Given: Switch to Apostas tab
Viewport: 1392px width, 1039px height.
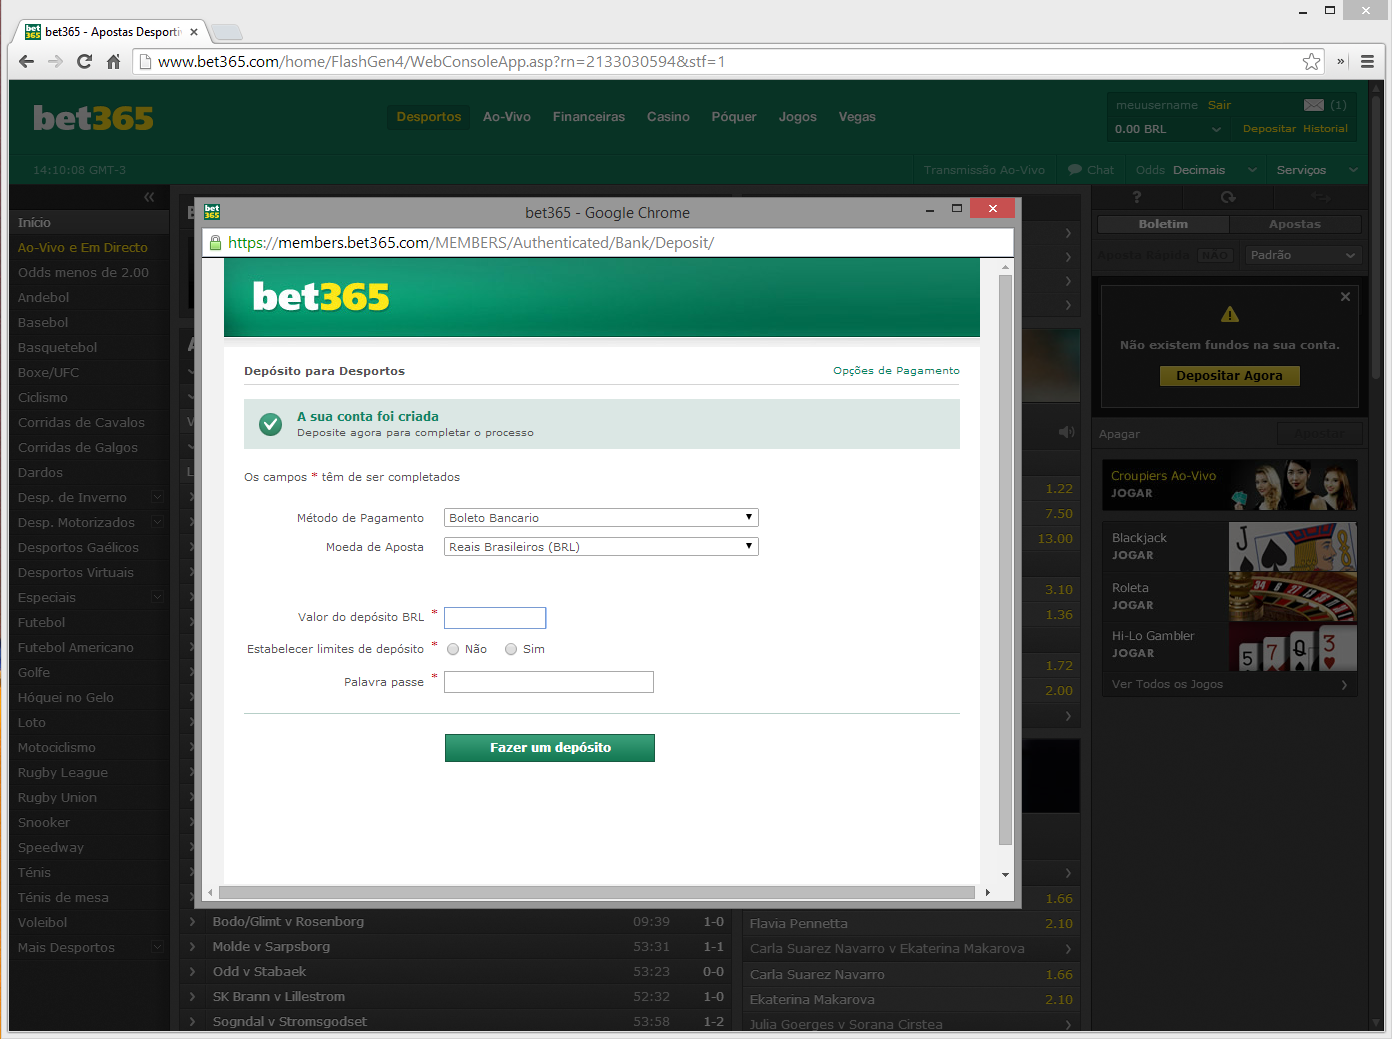Looking at the screenshot, I should coord(1295,224).
